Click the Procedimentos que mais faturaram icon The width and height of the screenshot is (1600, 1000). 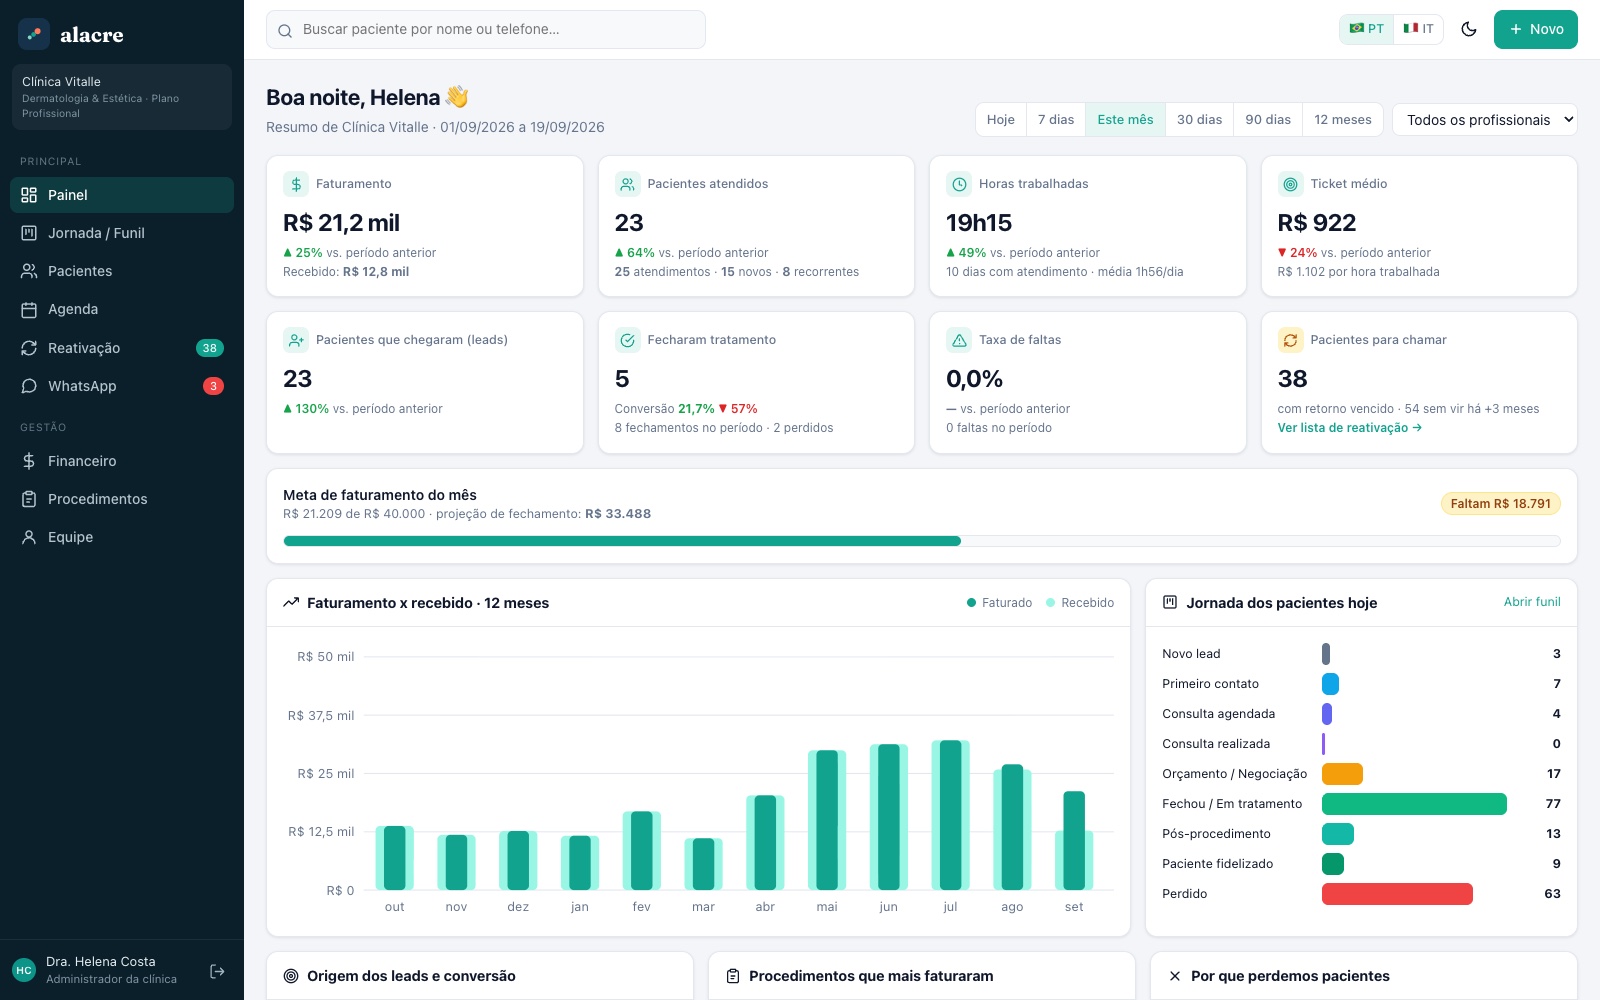tap(733, 976)
